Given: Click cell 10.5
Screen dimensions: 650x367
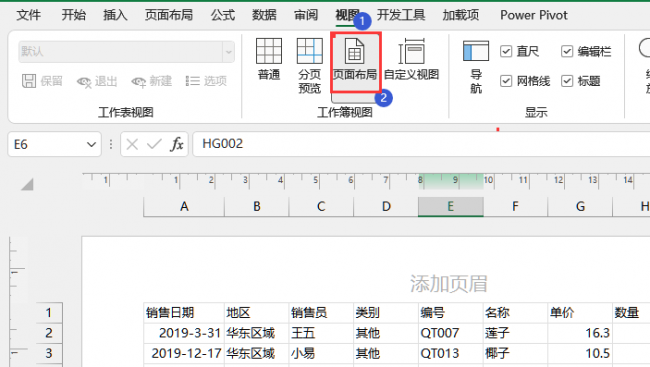Looking at the screenshot, I should [580, 353].
